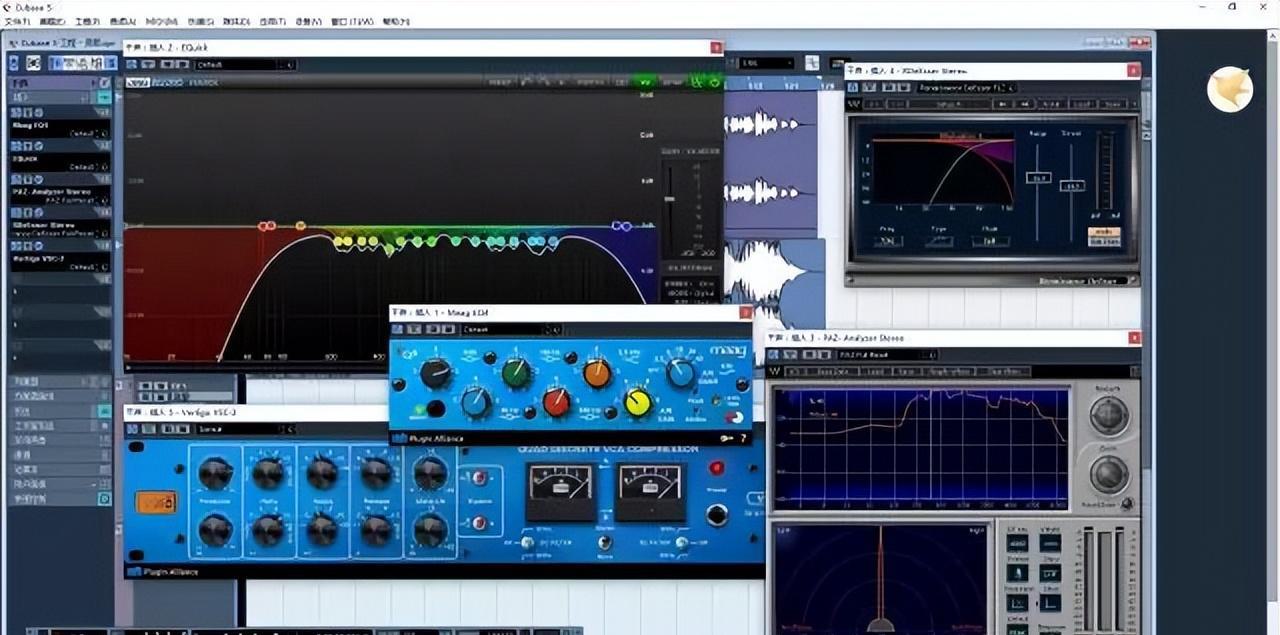
Task: Click the Range slider handle in the RDeEsser
Action: click(1037, 177)
